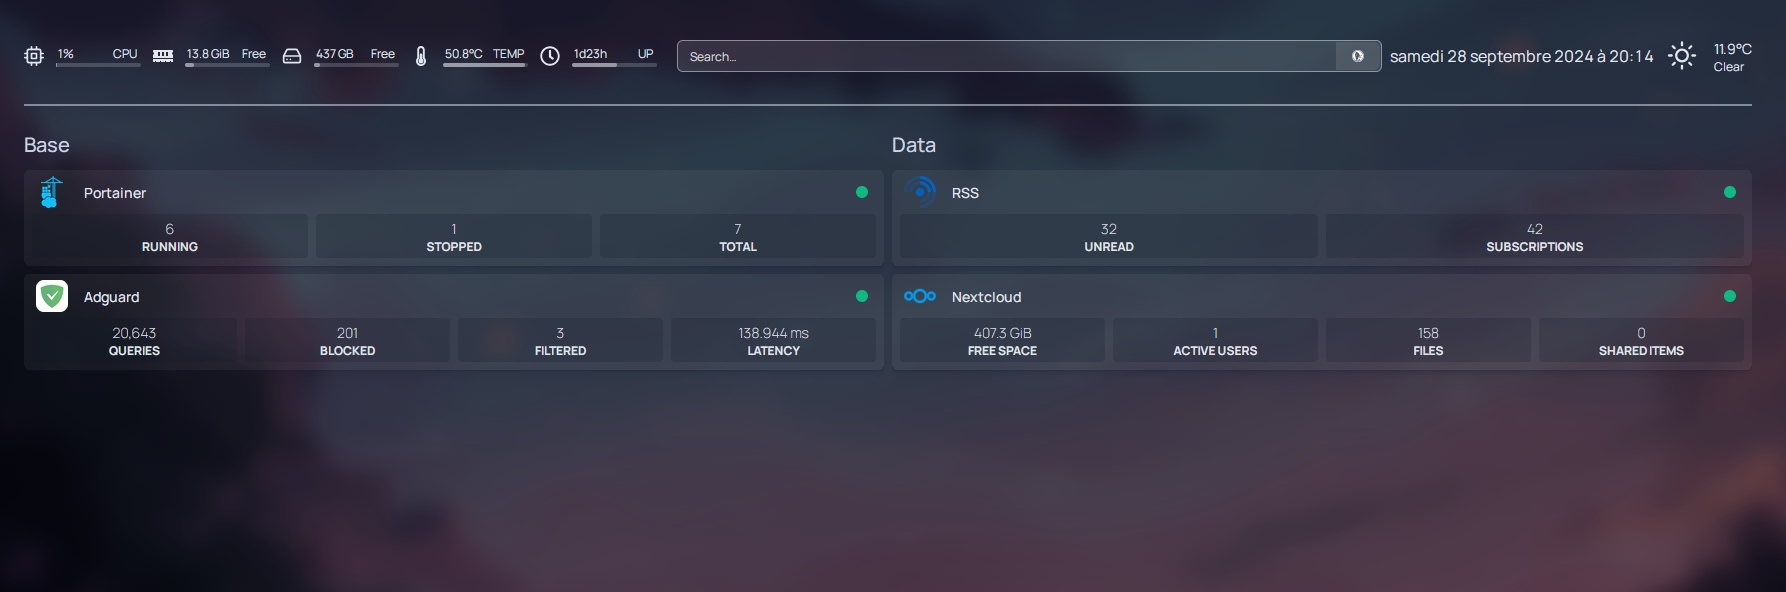Click the CPU chip icon
Image resolution: width=1786 pixels, height=592 pixels.
click(34, 56)
